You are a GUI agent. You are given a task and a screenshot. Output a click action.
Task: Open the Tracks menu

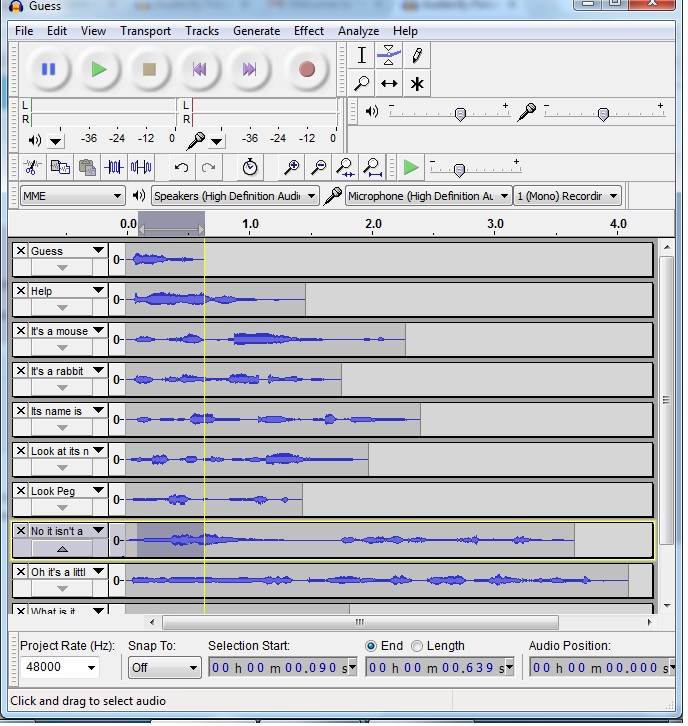(202, 31)
